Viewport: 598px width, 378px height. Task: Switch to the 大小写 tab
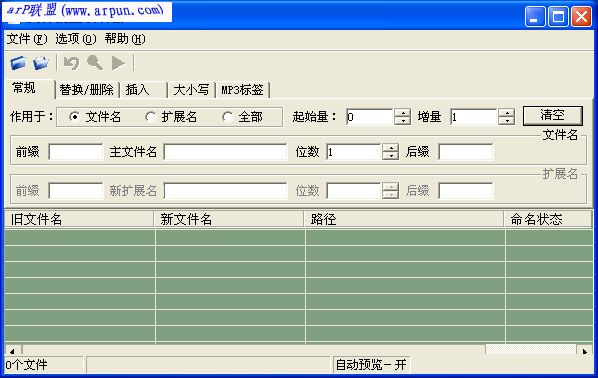(191, 90)
